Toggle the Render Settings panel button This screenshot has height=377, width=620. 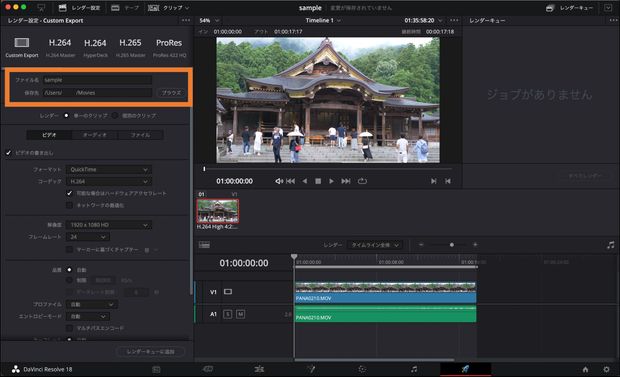(x=79, y=8)
